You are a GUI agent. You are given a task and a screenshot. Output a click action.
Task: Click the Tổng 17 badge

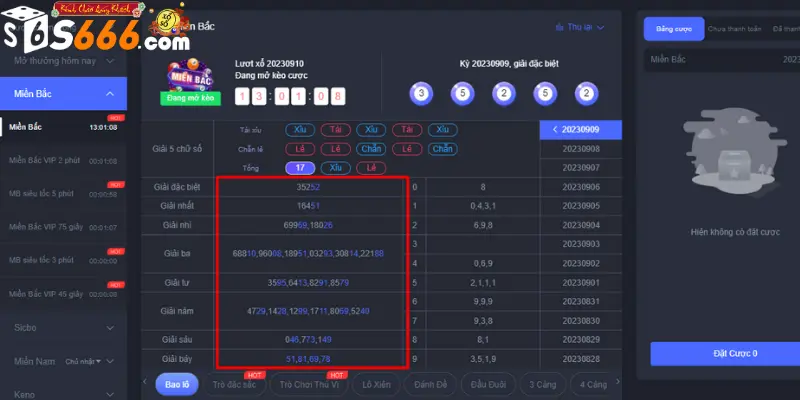pos(301,168)
